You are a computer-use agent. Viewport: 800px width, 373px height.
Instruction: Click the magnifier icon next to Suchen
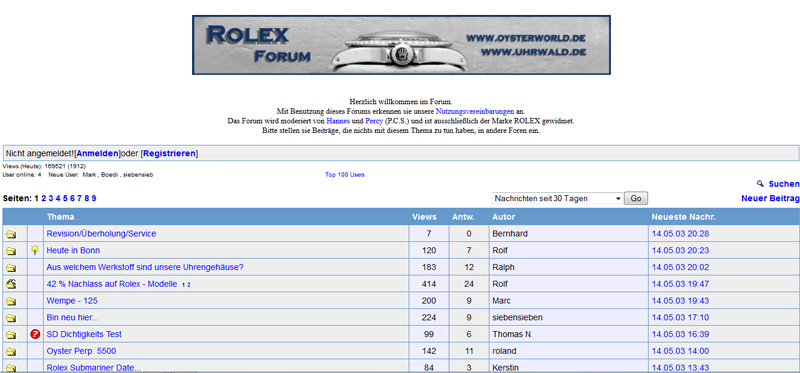tap(760, 184)
